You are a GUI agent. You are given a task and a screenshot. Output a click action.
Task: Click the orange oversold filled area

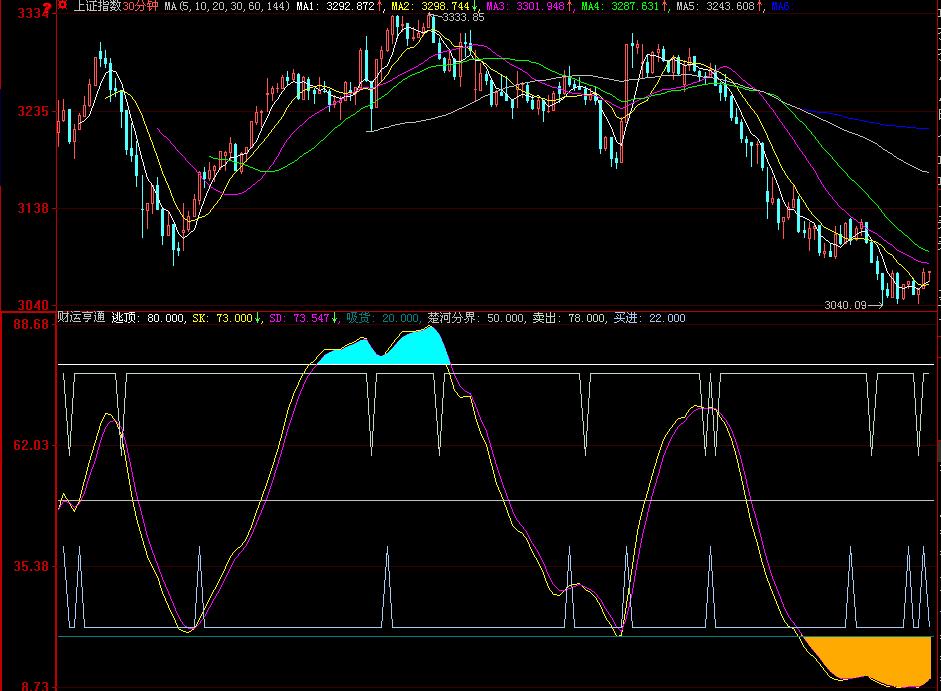tap(880, 658)
